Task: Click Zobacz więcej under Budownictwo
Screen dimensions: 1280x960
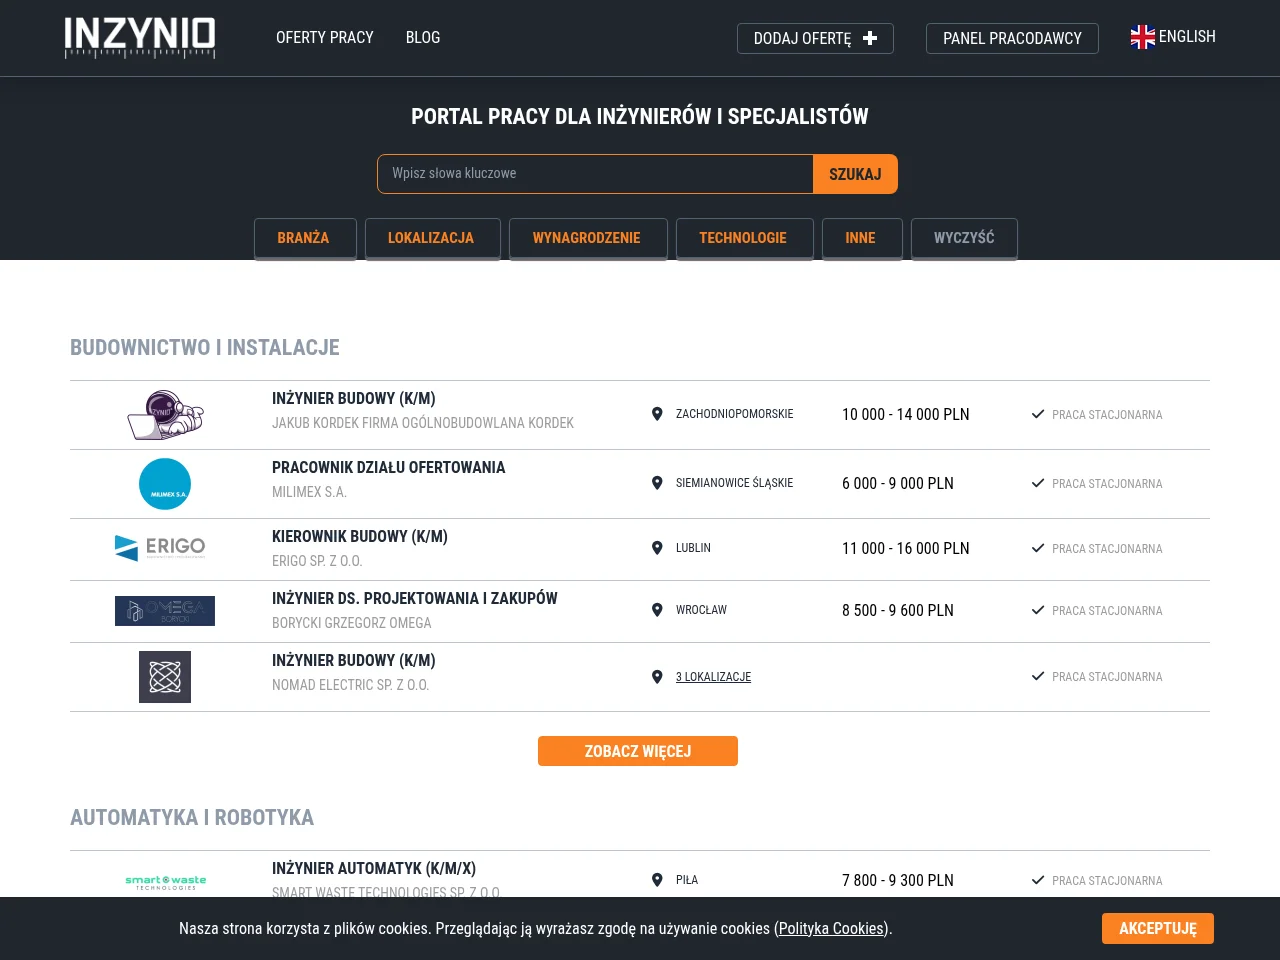Action: tap(638, 751)
